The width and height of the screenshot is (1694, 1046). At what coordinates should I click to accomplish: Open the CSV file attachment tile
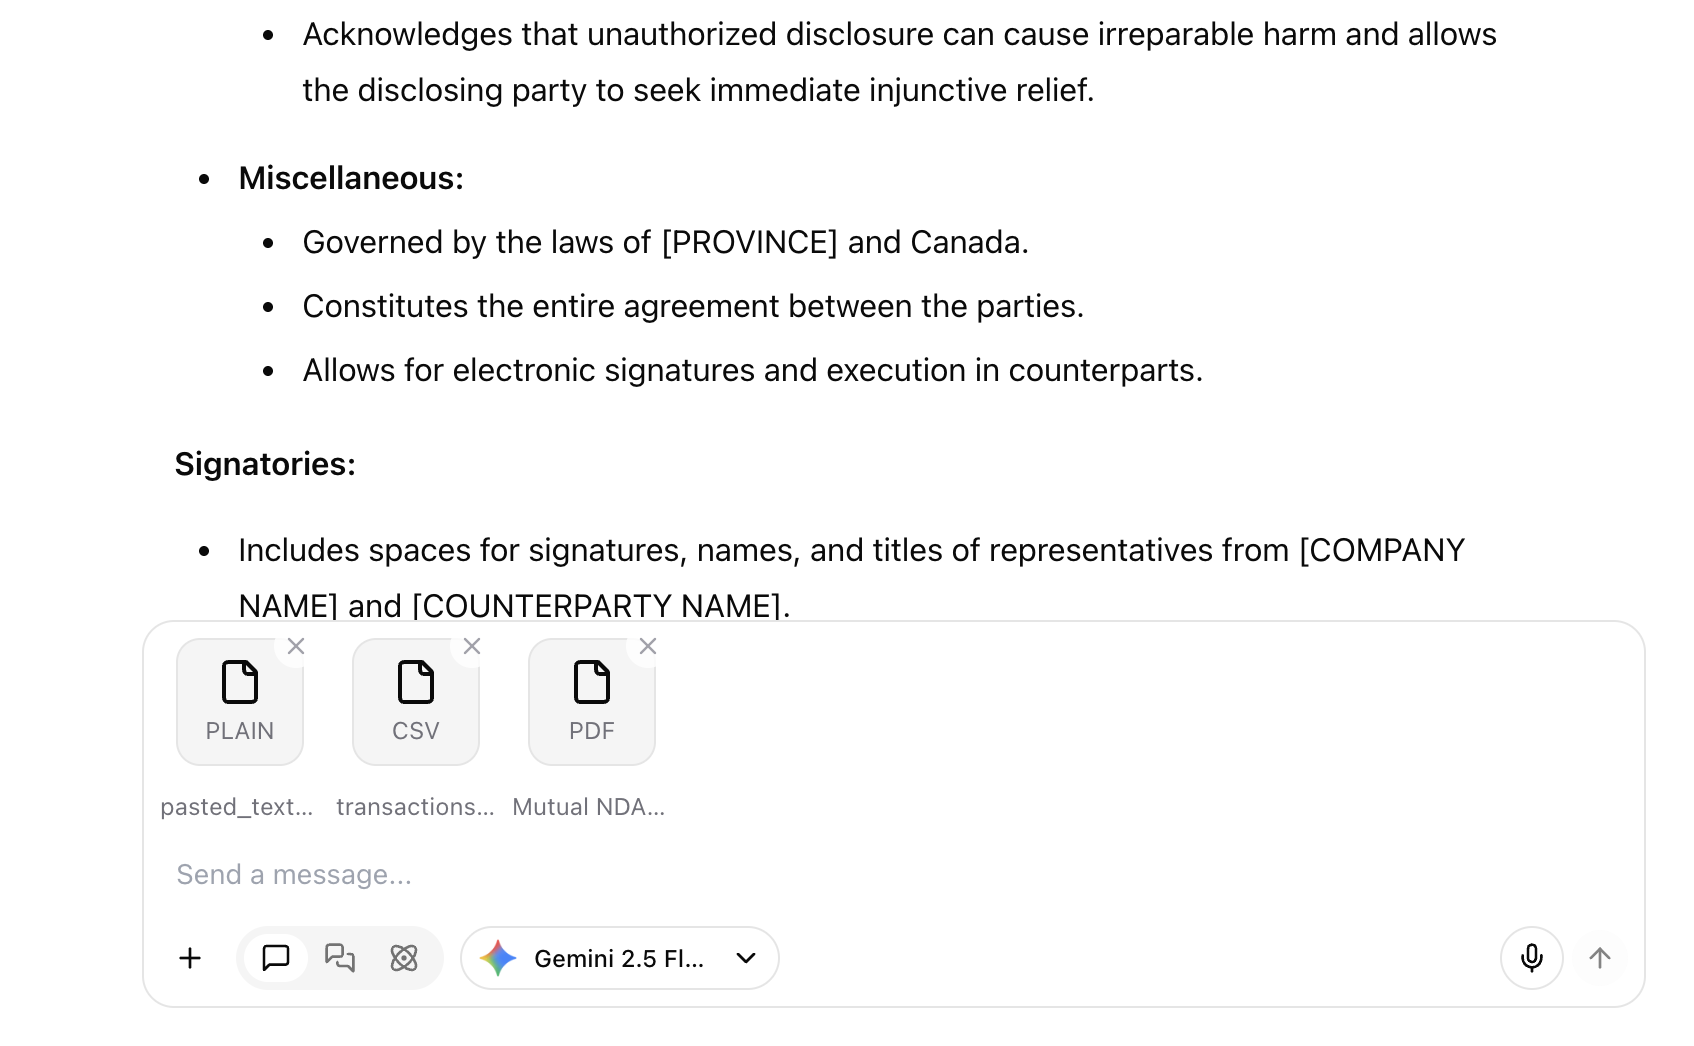click(x=416, y=702)
